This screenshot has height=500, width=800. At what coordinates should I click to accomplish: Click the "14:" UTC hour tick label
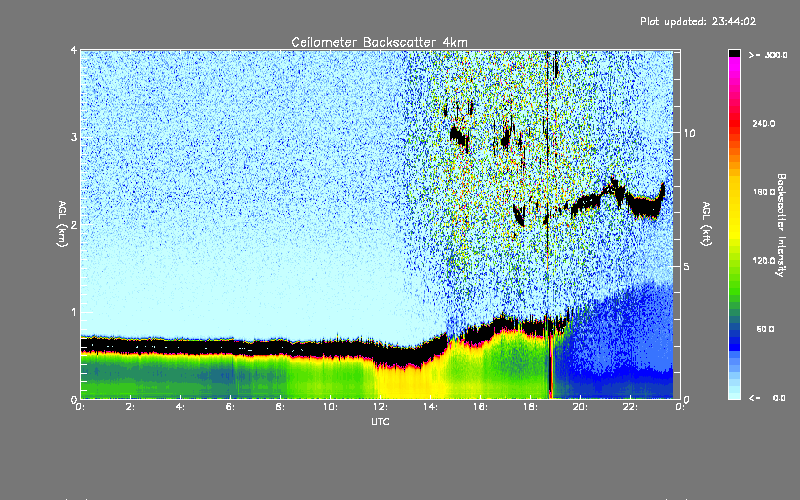click(430, 407)
